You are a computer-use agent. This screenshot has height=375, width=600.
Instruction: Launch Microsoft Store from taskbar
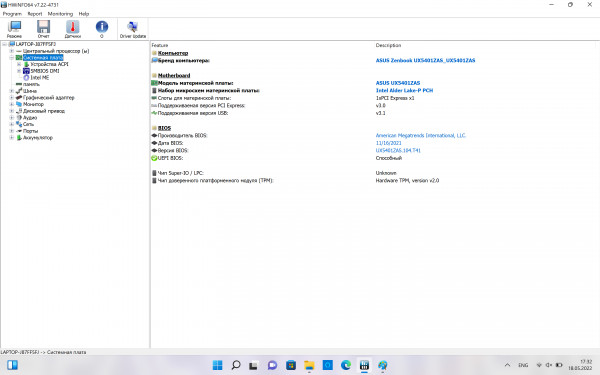tap(291, 365)
